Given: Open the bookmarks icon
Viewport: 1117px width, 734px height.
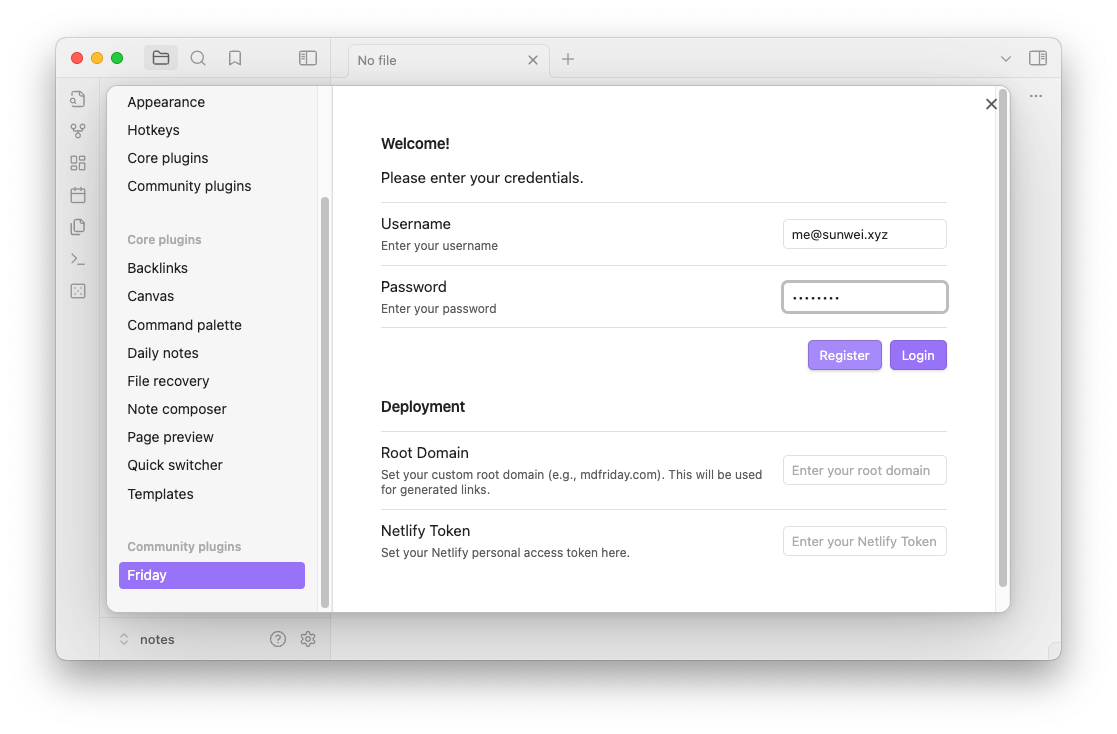Looking at the screenshot, I should (235, 58).
